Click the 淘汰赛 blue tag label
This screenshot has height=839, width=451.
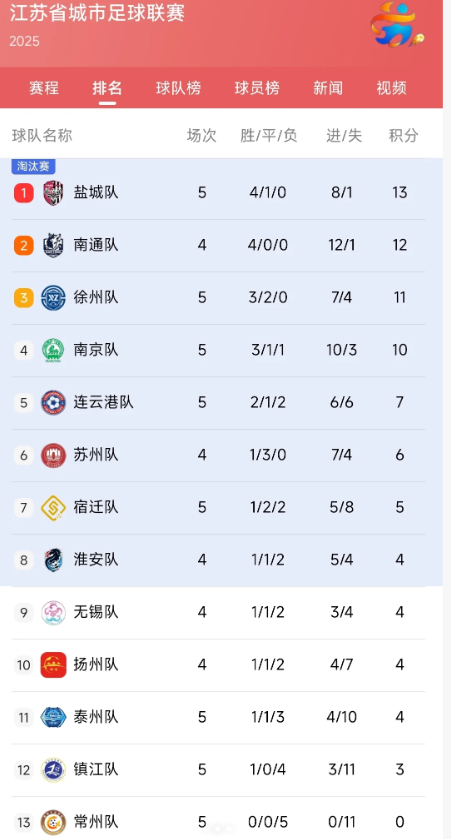[33, 166]
